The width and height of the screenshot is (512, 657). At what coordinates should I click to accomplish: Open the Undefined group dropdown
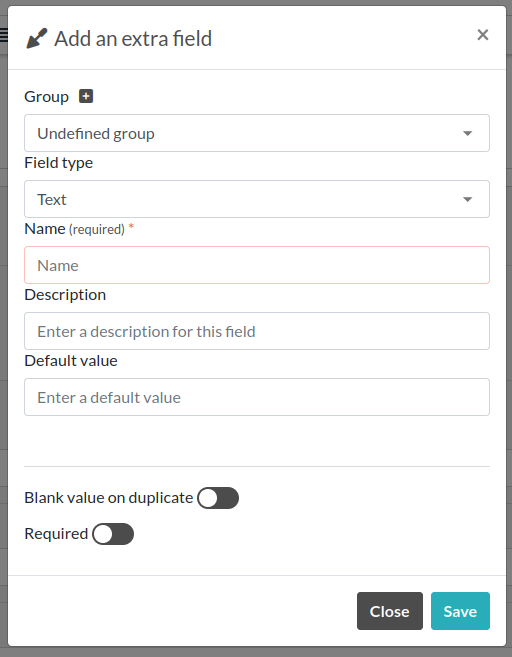pyautogui.click(x=257, y=133)
